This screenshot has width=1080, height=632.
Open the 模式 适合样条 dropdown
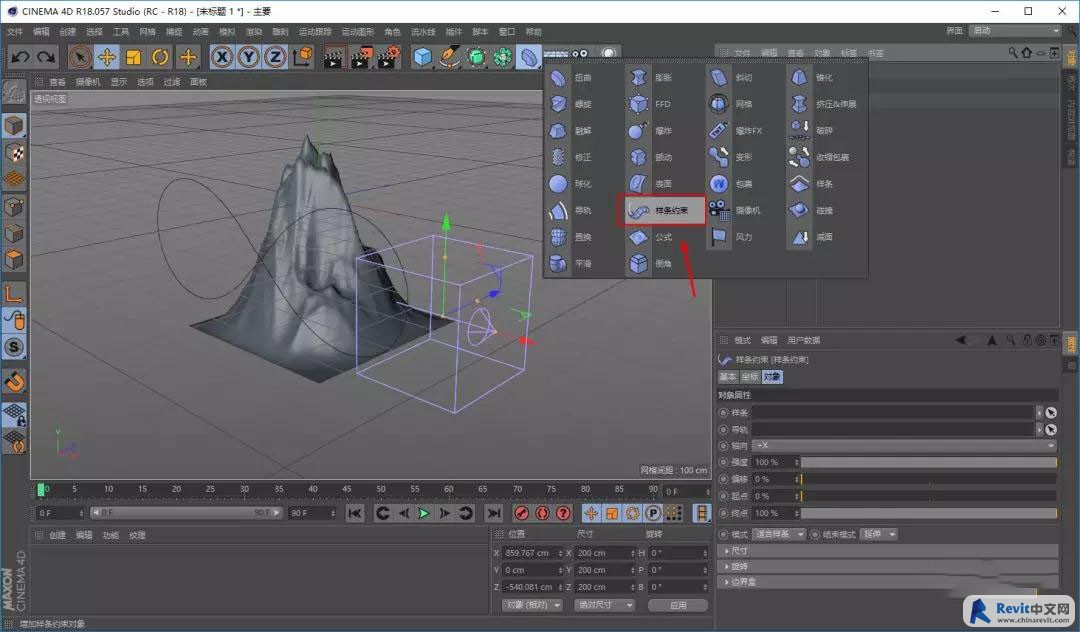779,534
